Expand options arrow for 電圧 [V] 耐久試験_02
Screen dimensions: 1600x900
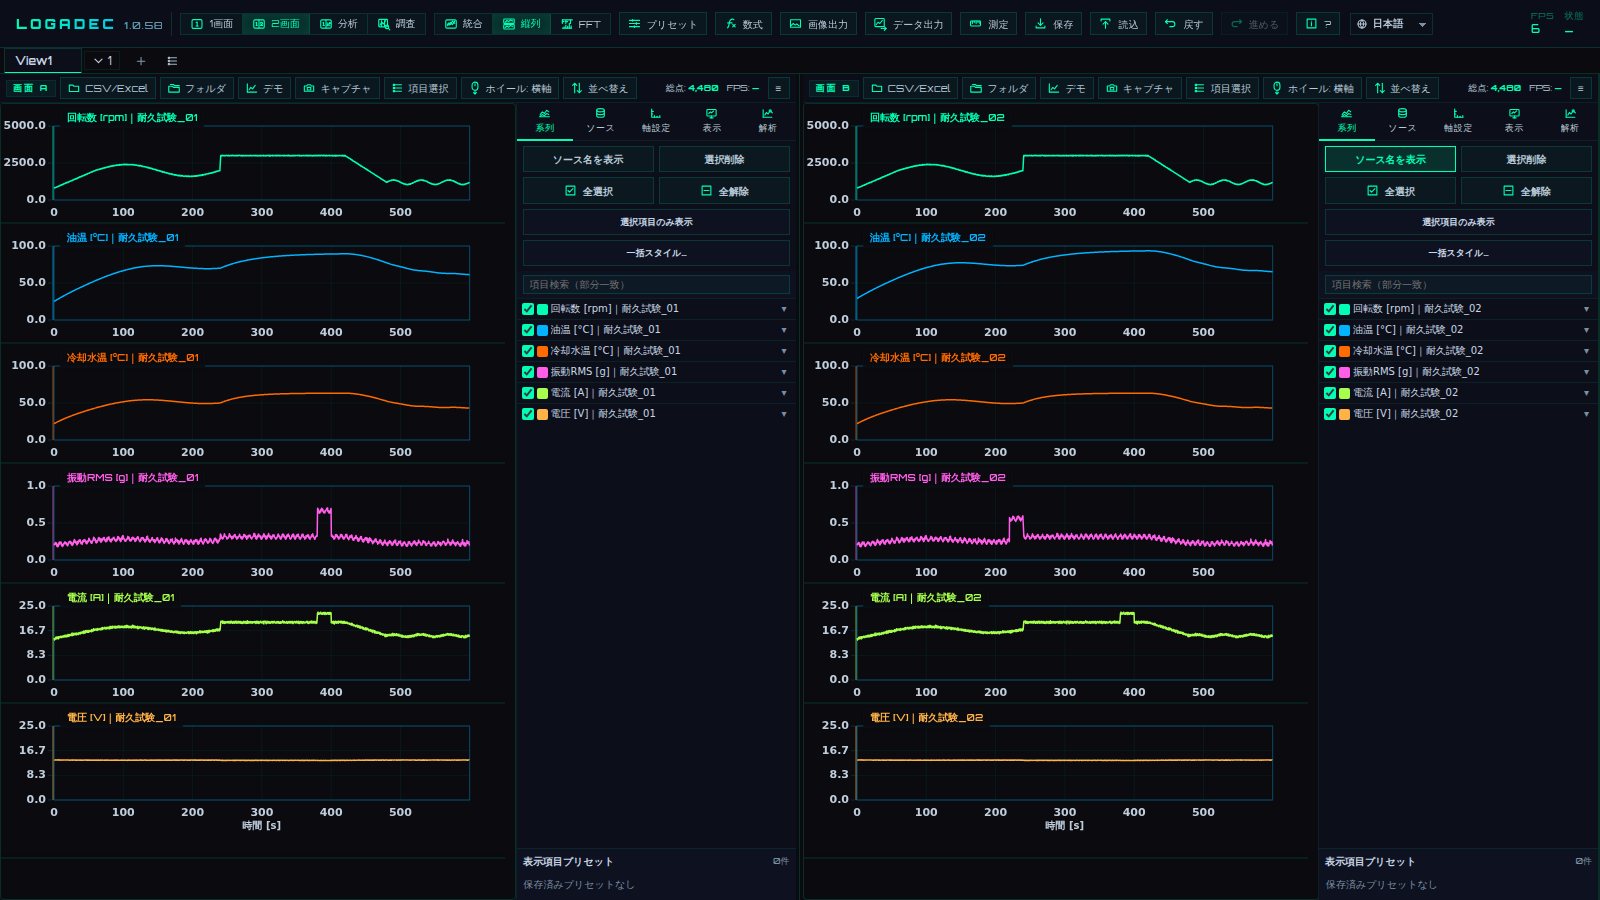click(x=1586, y=414)
